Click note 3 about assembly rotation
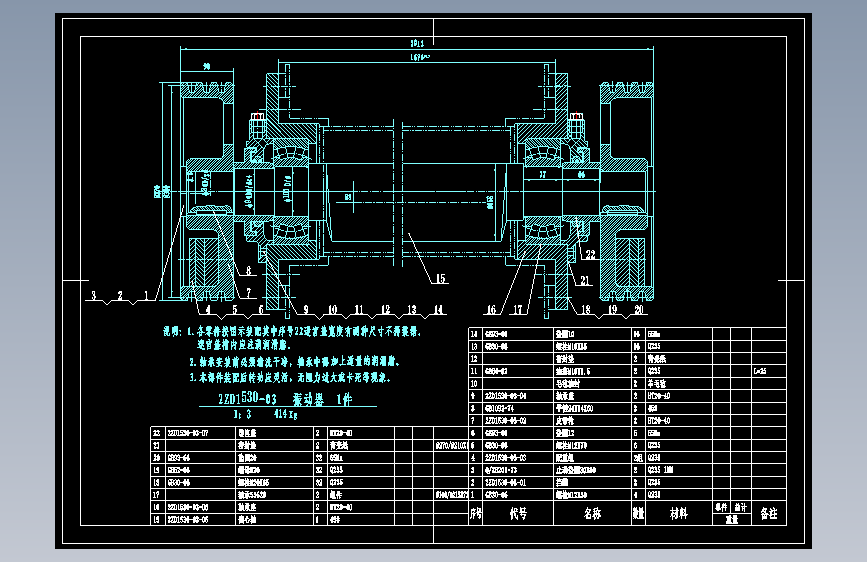This screenshot has height=562, width=867. [290, 378]
